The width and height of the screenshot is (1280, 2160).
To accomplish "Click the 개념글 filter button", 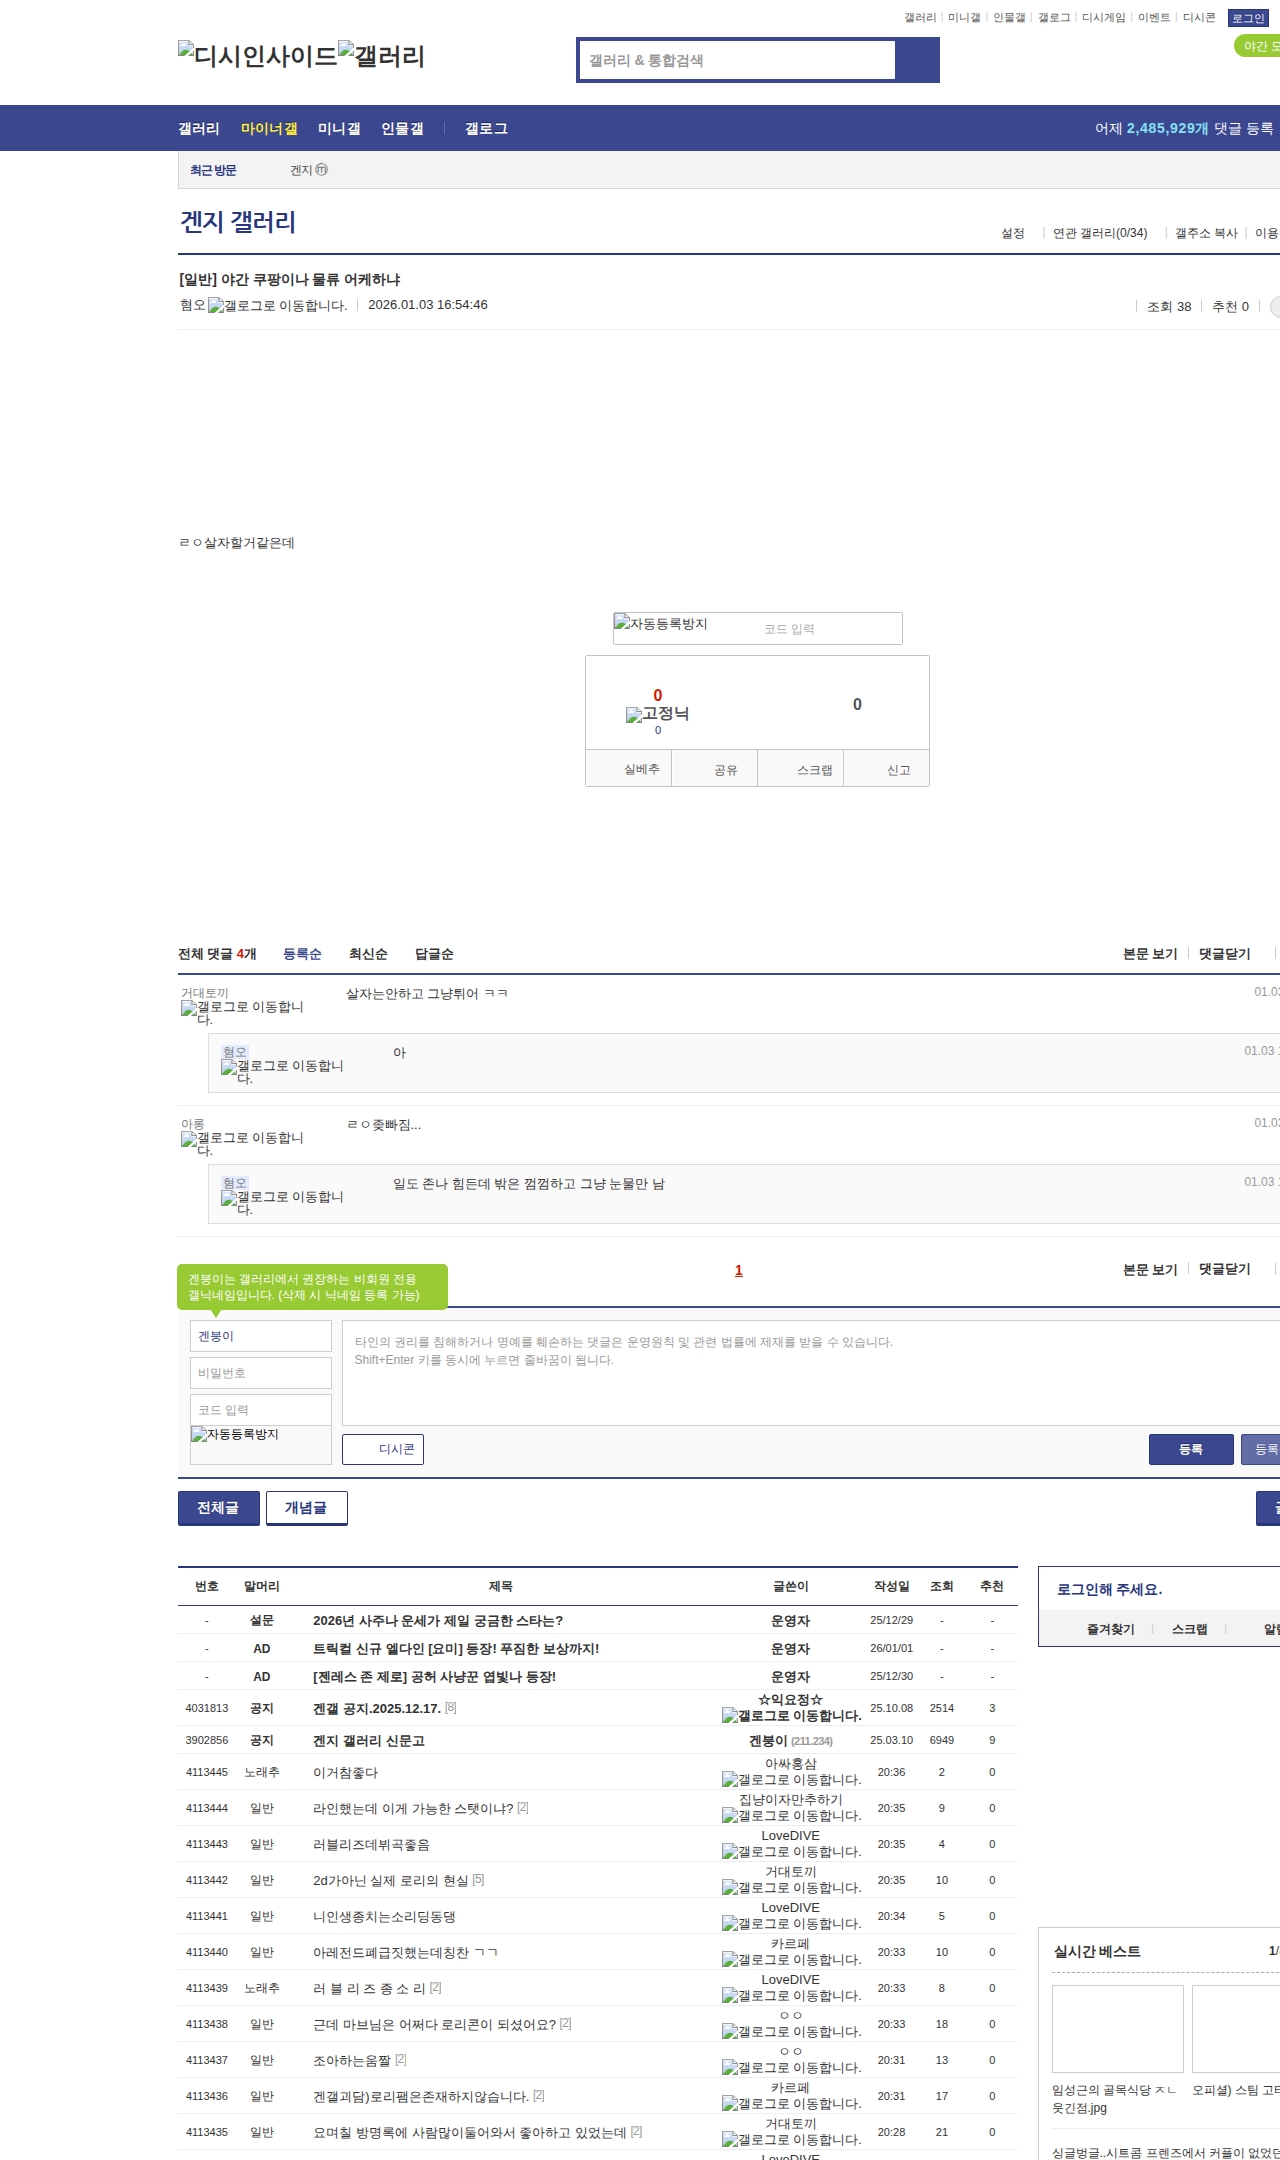I will tap(306, 1508).
